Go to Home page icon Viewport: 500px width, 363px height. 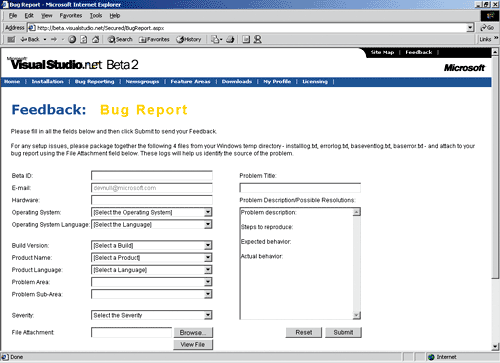coord(95,39)
